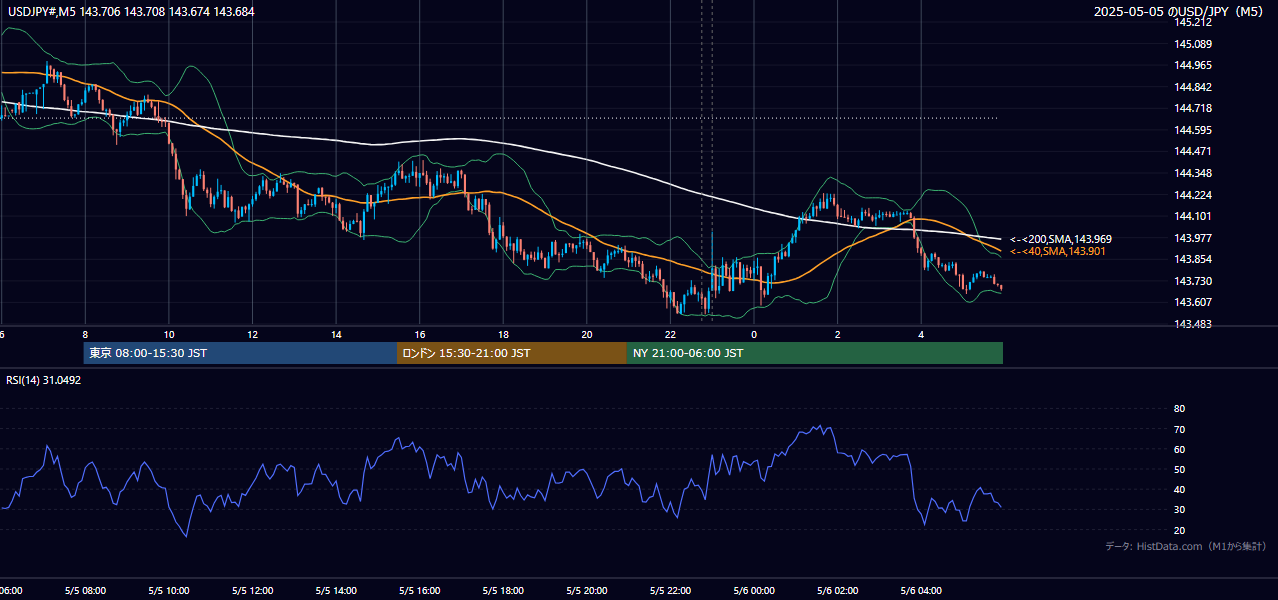Click the 5/5 20:00 date label
1278x600 pixels.
(587, 591)
